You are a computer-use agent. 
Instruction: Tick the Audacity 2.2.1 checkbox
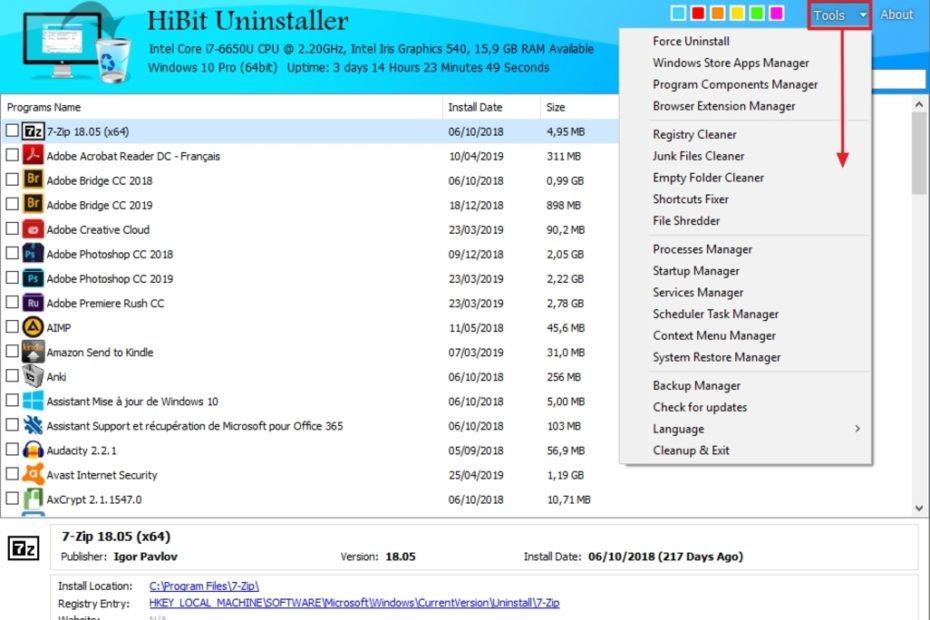(12, 449)
